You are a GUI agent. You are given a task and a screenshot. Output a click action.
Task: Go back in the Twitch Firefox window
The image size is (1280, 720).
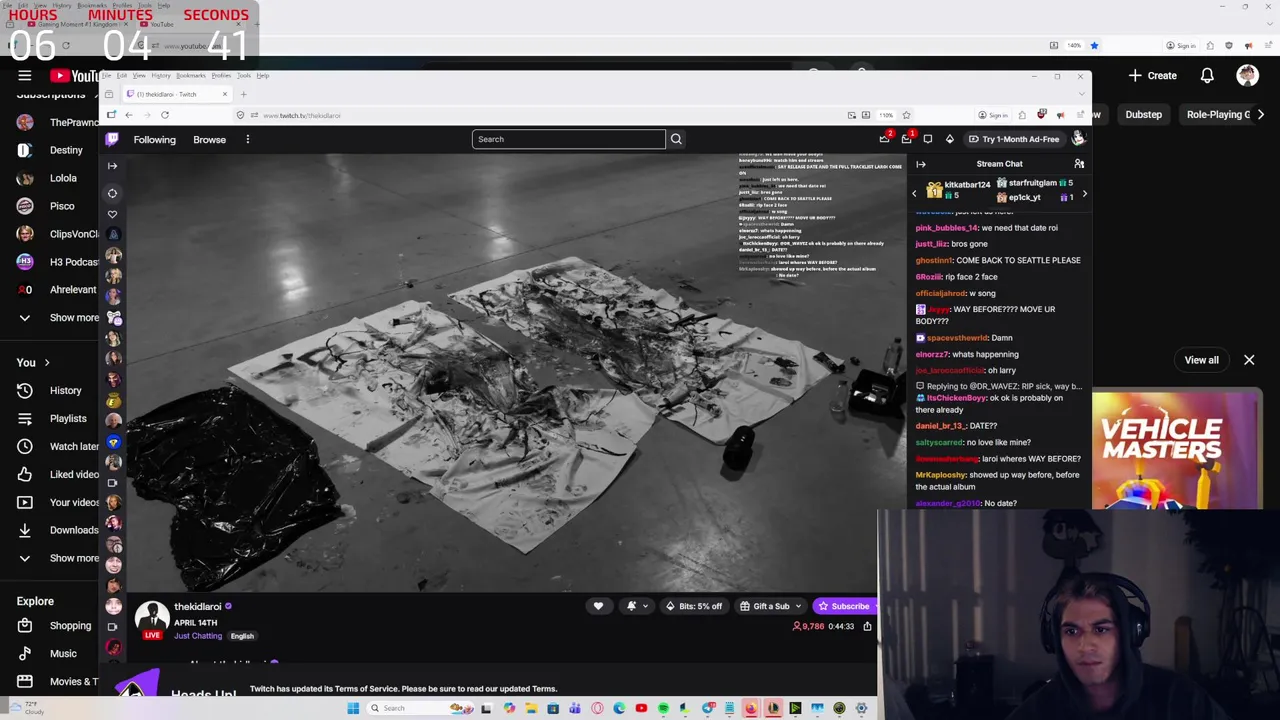click(x=128, y=115)
